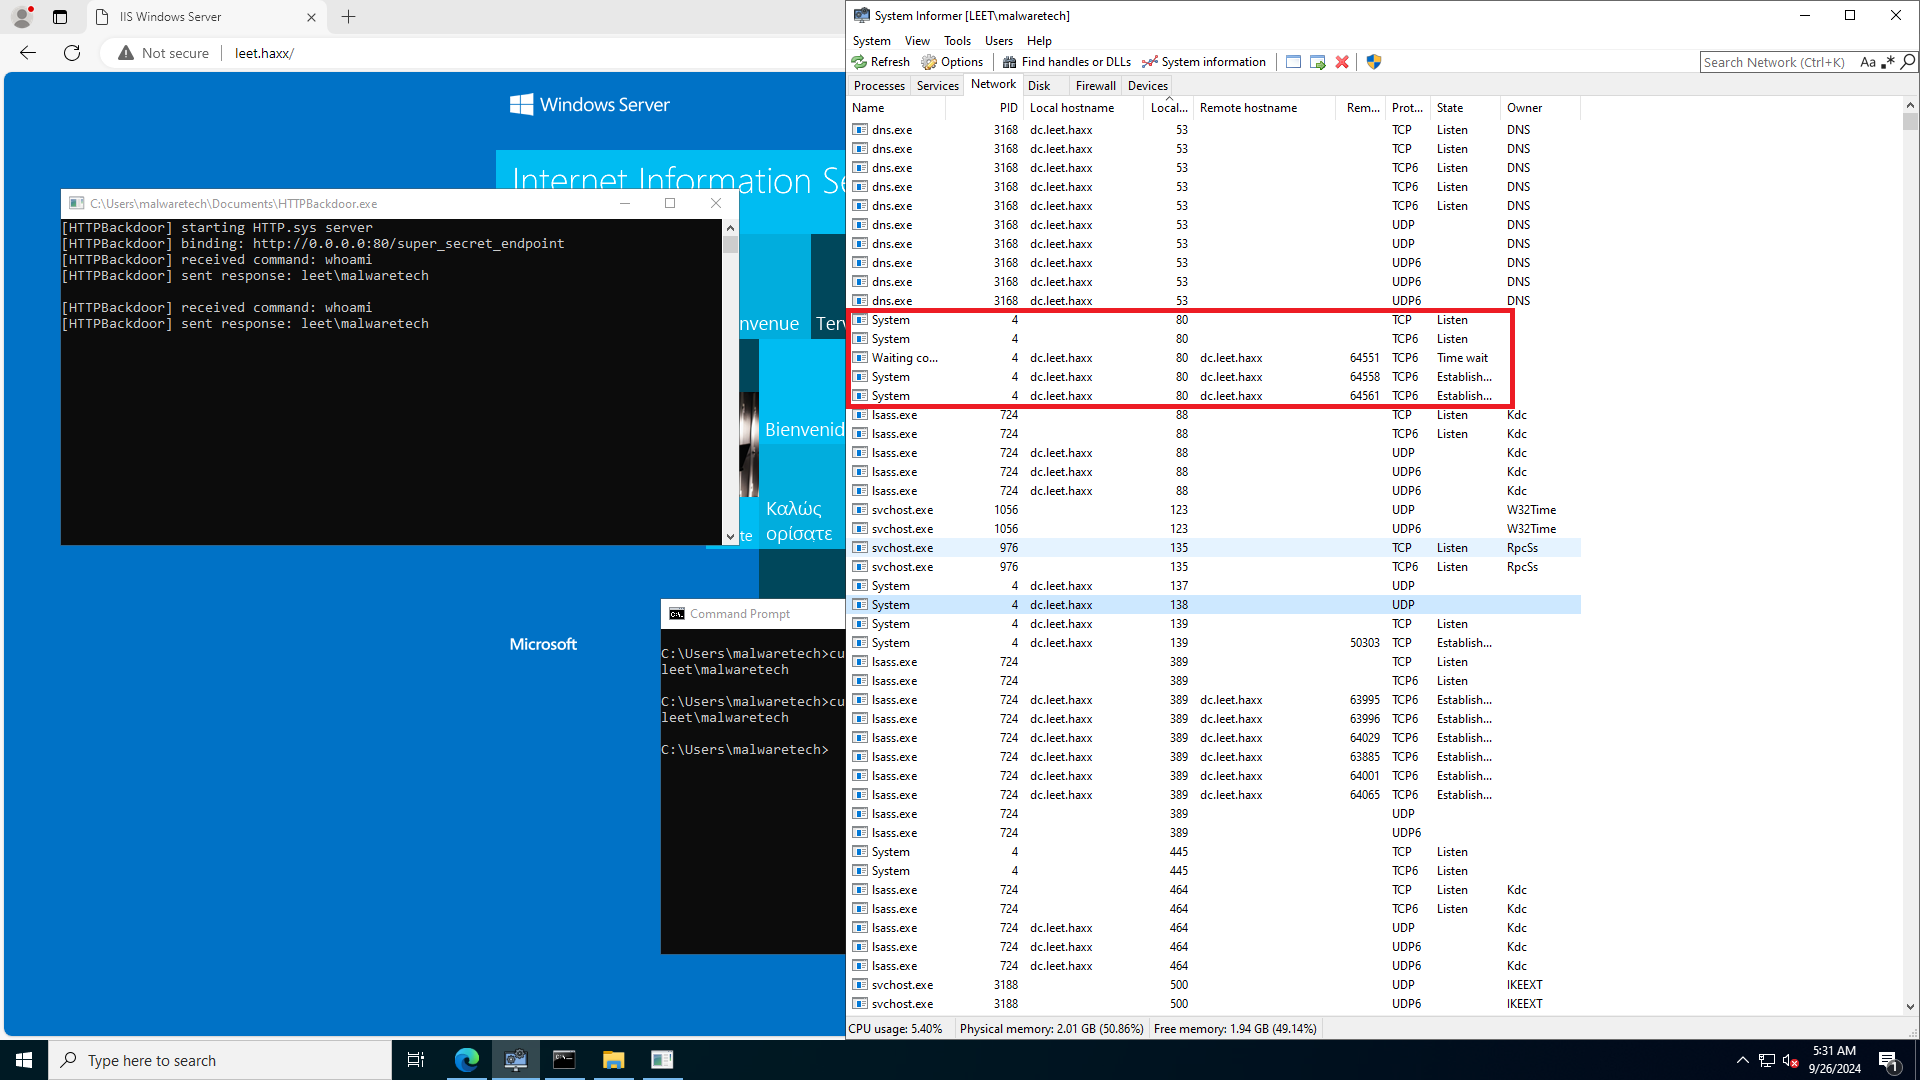The width and height of the screenshot is (1920, 1080).
Task: Select System row with remote port 50303
Action: 1214,643
